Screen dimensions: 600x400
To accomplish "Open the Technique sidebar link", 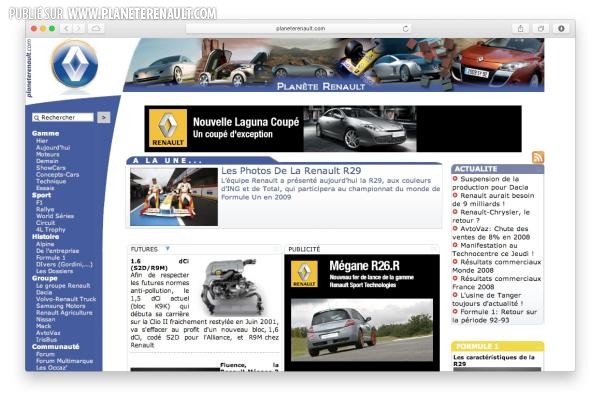I will click(51, 181).
